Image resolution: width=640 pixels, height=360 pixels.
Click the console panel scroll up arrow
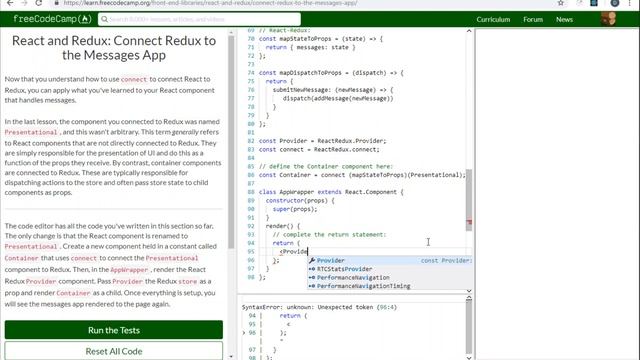point(469,298)
